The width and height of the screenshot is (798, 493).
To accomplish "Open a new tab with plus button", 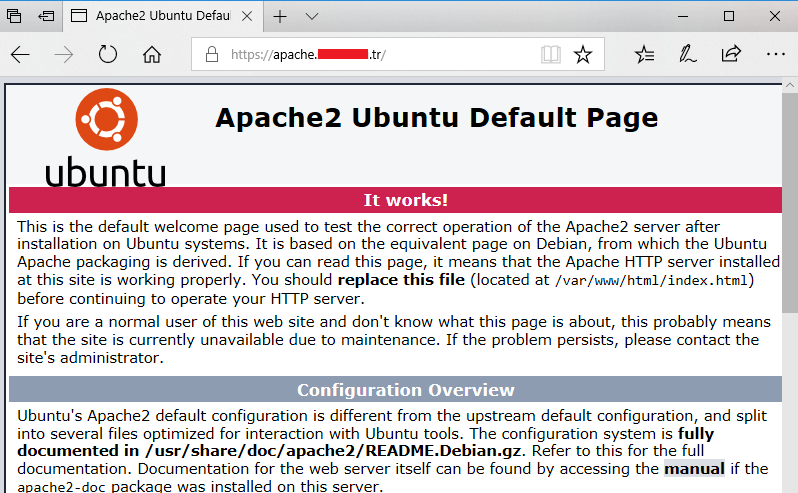I will tap(280, 16).
